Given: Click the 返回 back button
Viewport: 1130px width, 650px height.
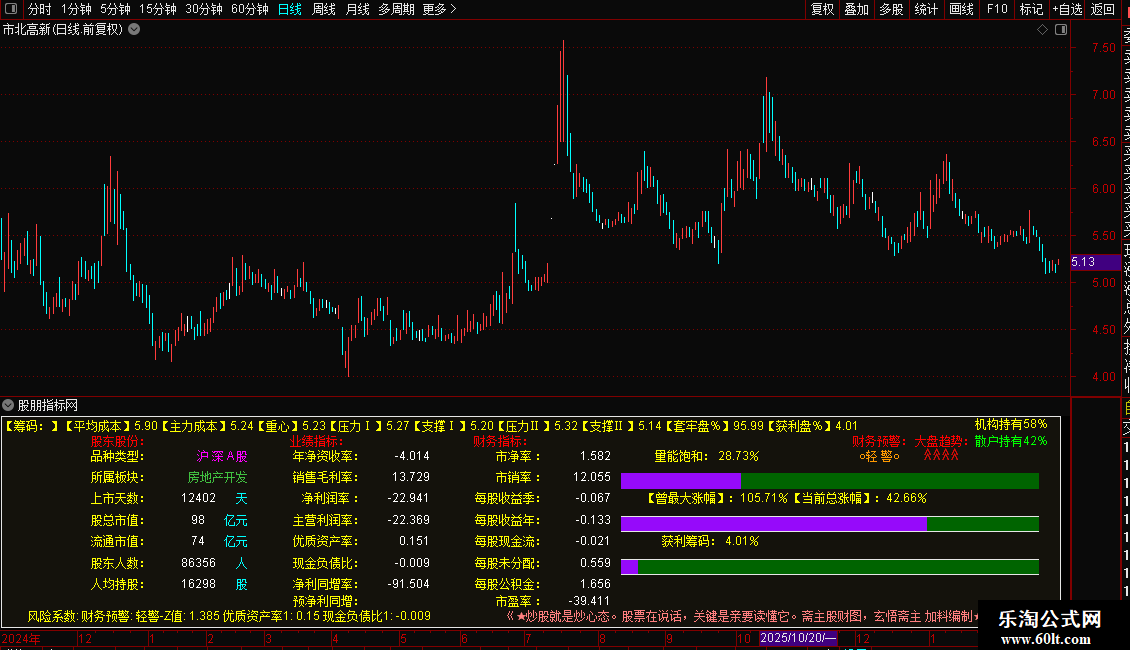Looking at the screenshot, I should point(1103,9).
